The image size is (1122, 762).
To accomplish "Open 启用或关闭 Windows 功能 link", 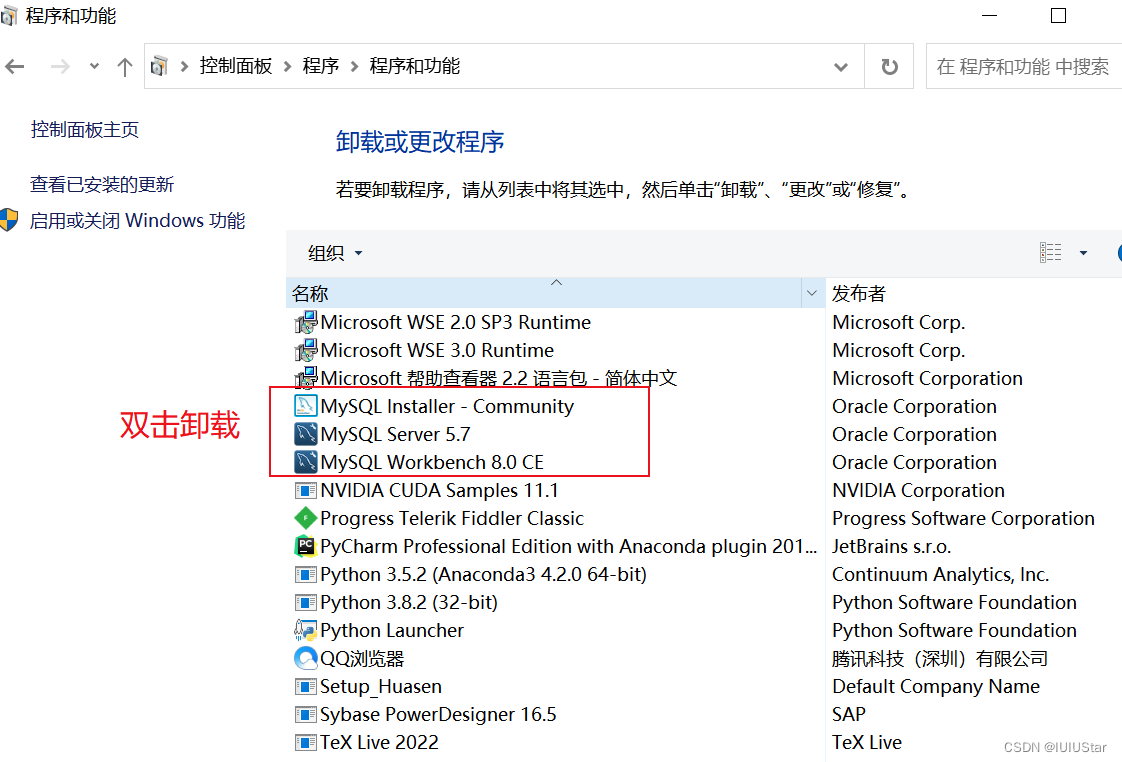I will coord(137,220).
